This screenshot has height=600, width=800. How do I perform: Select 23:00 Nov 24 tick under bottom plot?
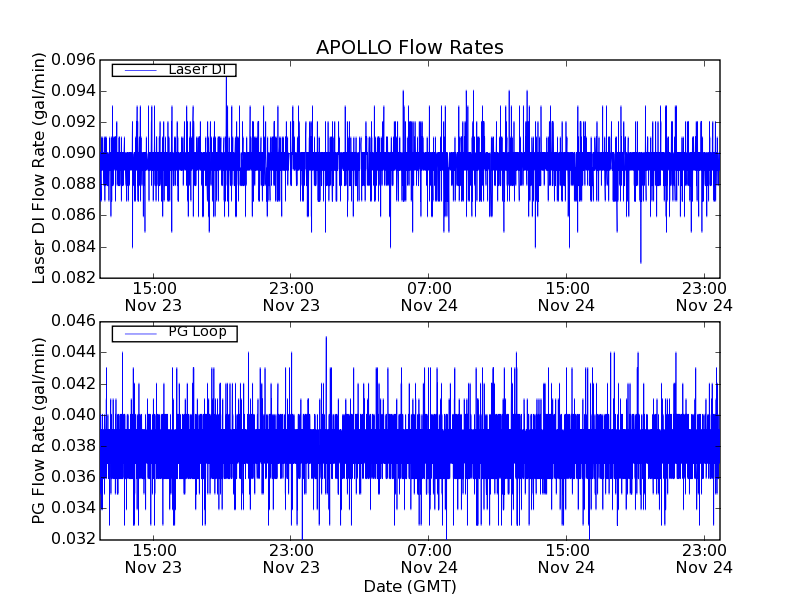click(x=704, y=558)
